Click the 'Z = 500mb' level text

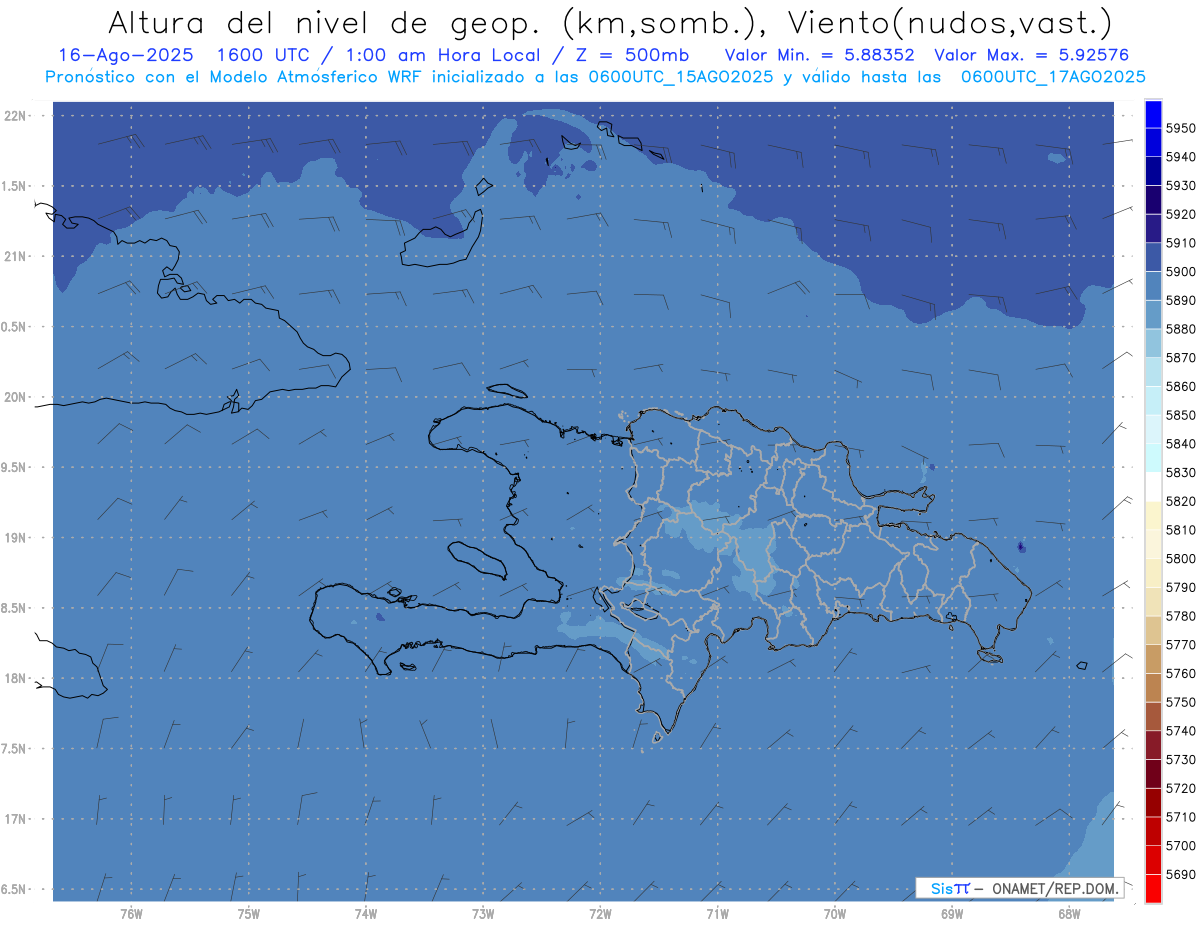pyautogui.click(x=632, y=55)
